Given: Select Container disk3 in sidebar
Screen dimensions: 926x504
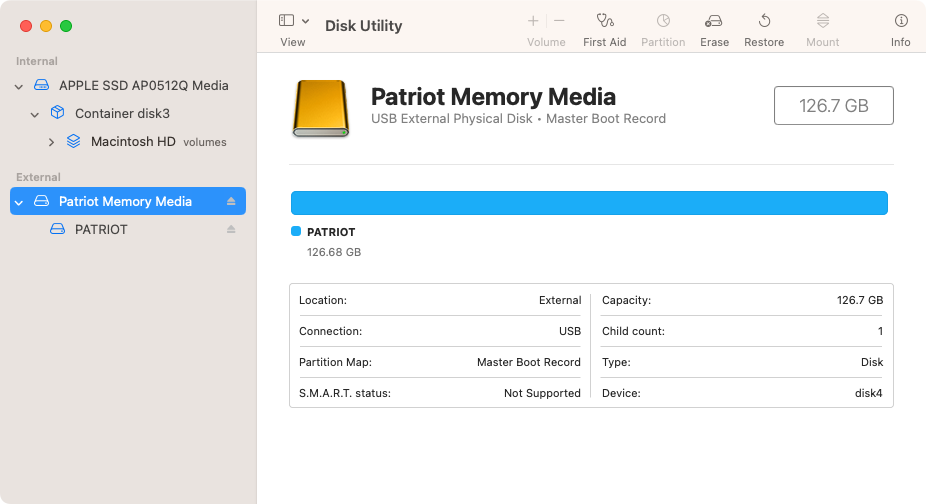Looking at the screenshot, I should 122,113.
